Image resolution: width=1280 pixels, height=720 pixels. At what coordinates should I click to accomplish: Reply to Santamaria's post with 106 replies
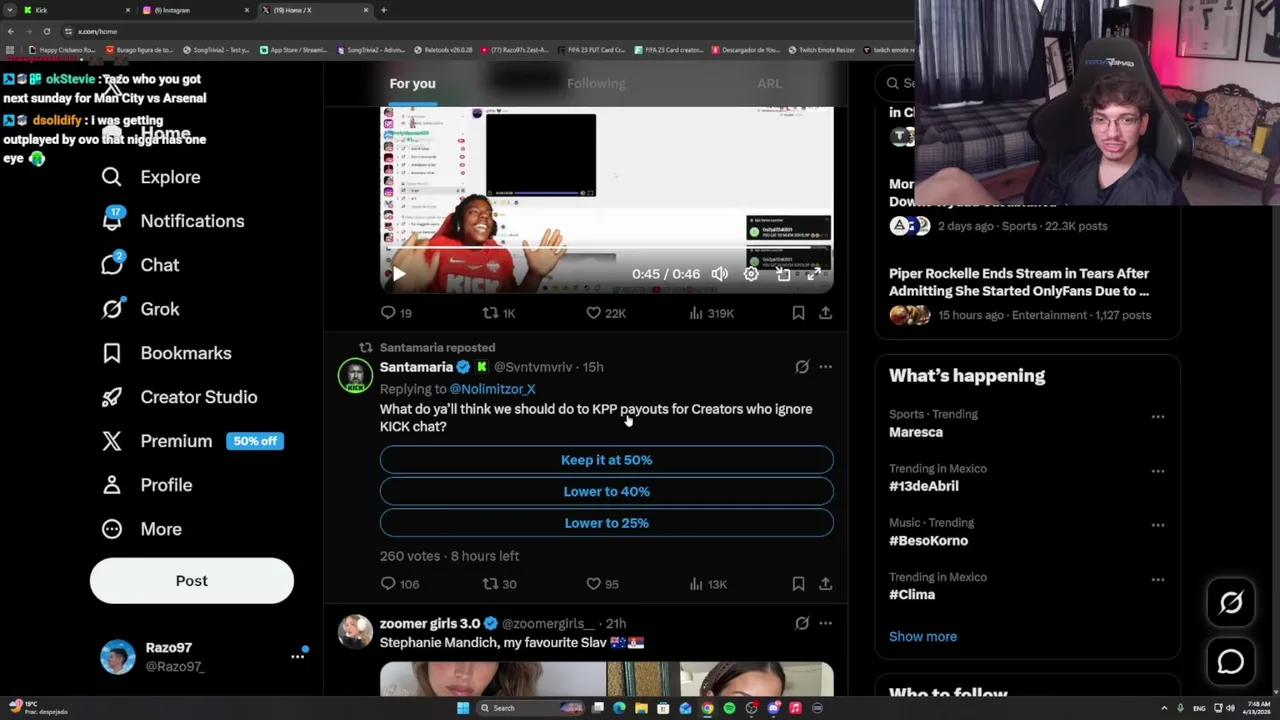coord(400,584)
